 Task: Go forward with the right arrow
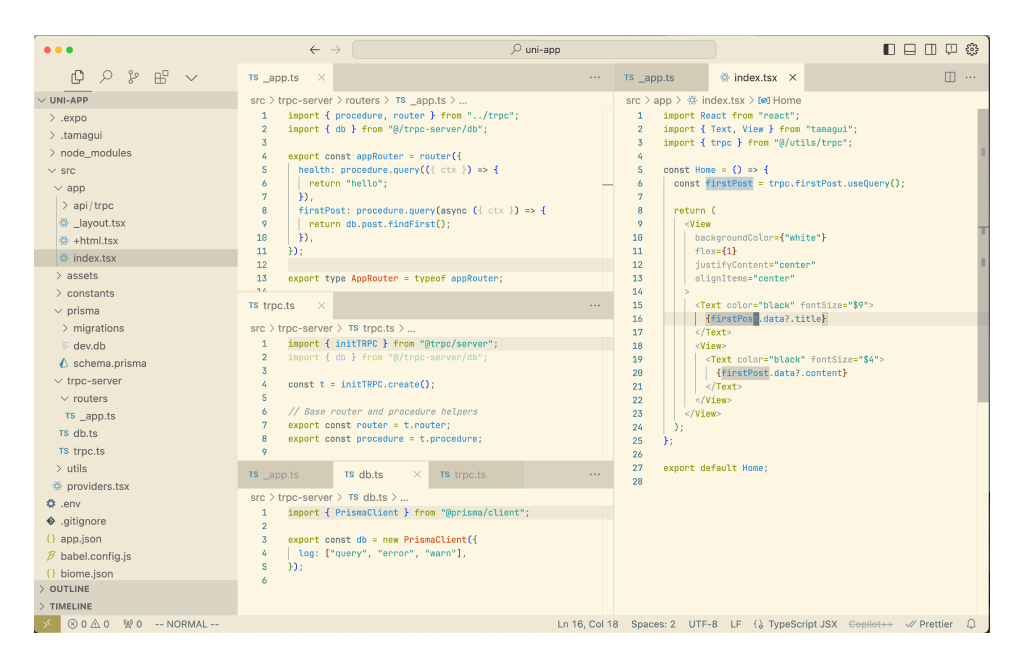[336, 50]
